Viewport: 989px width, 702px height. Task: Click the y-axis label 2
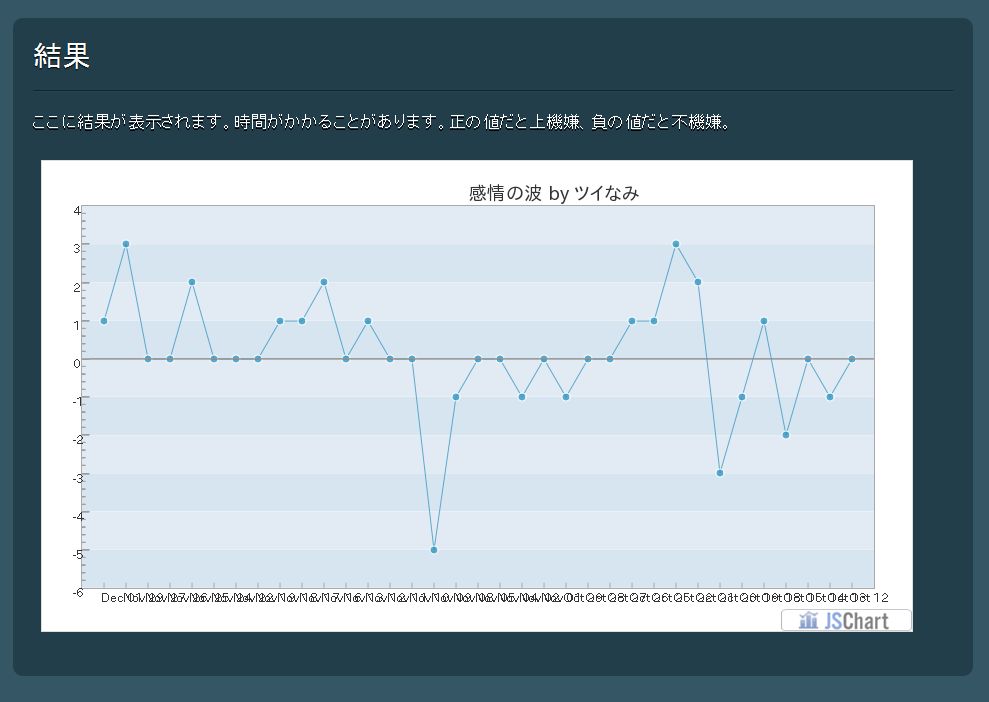point(77,287)
